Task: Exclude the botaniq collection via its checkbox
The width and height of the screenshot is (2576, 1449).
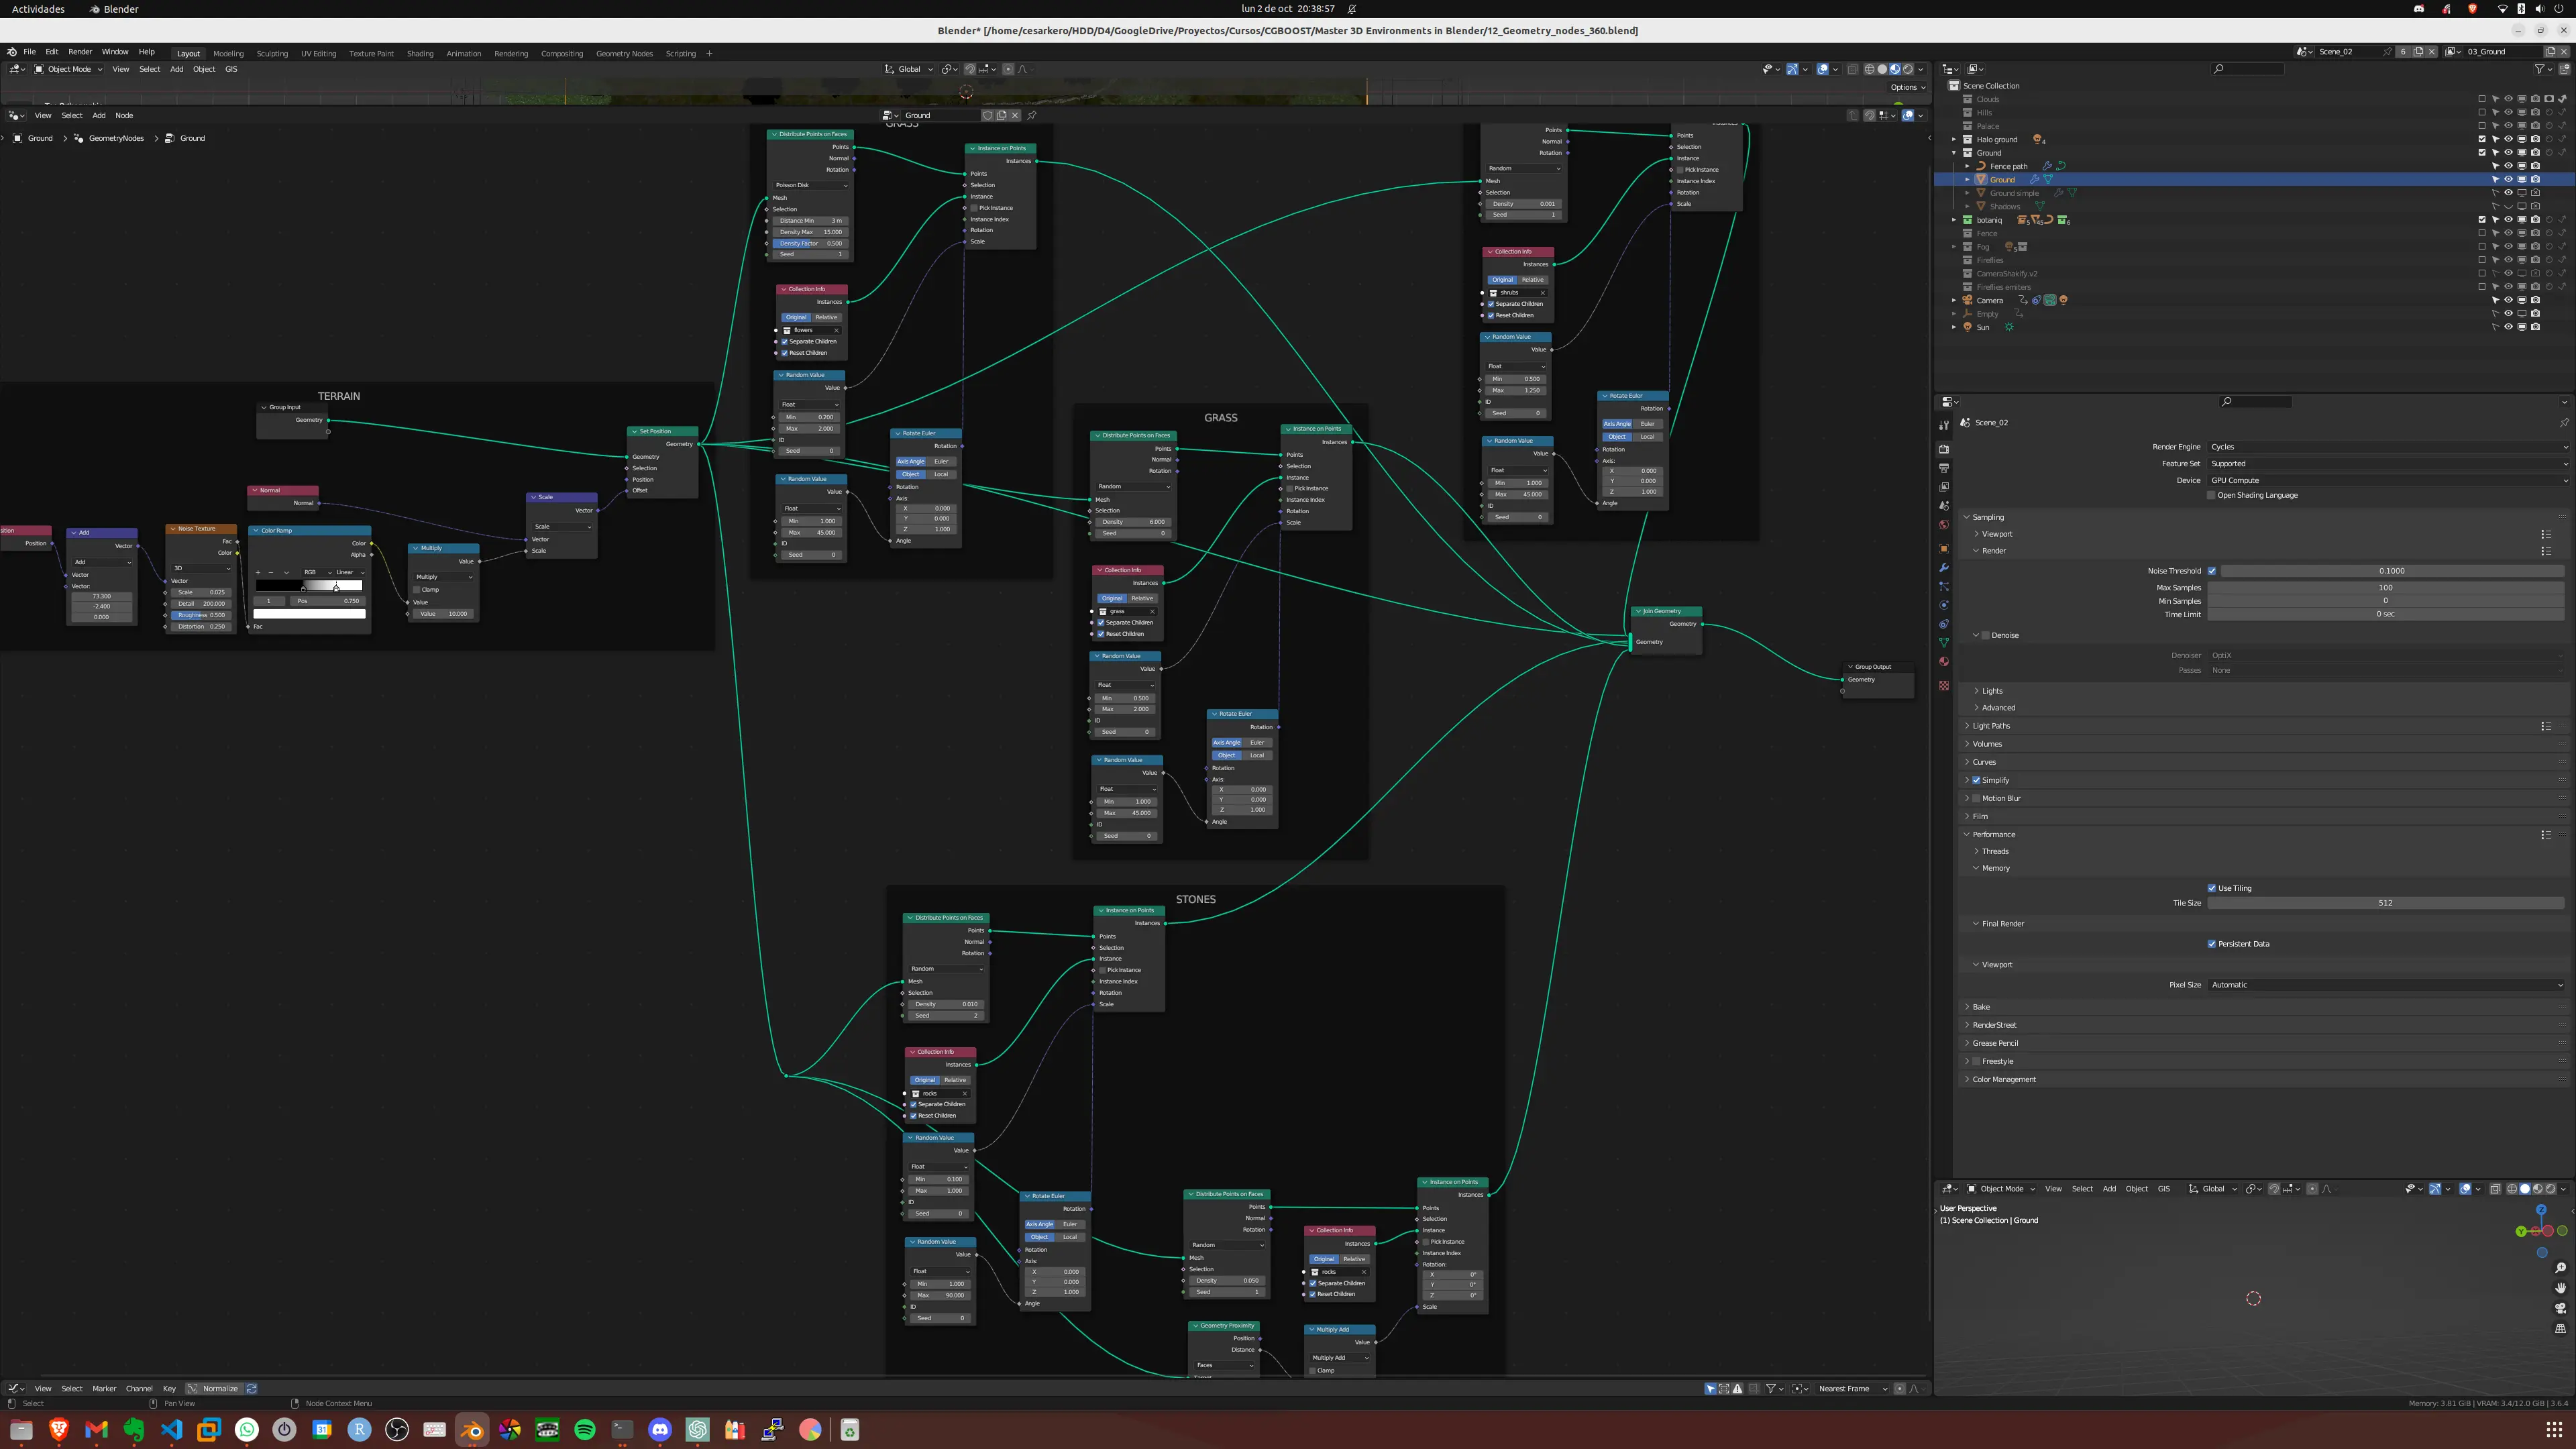Action: coord(2482,220)
